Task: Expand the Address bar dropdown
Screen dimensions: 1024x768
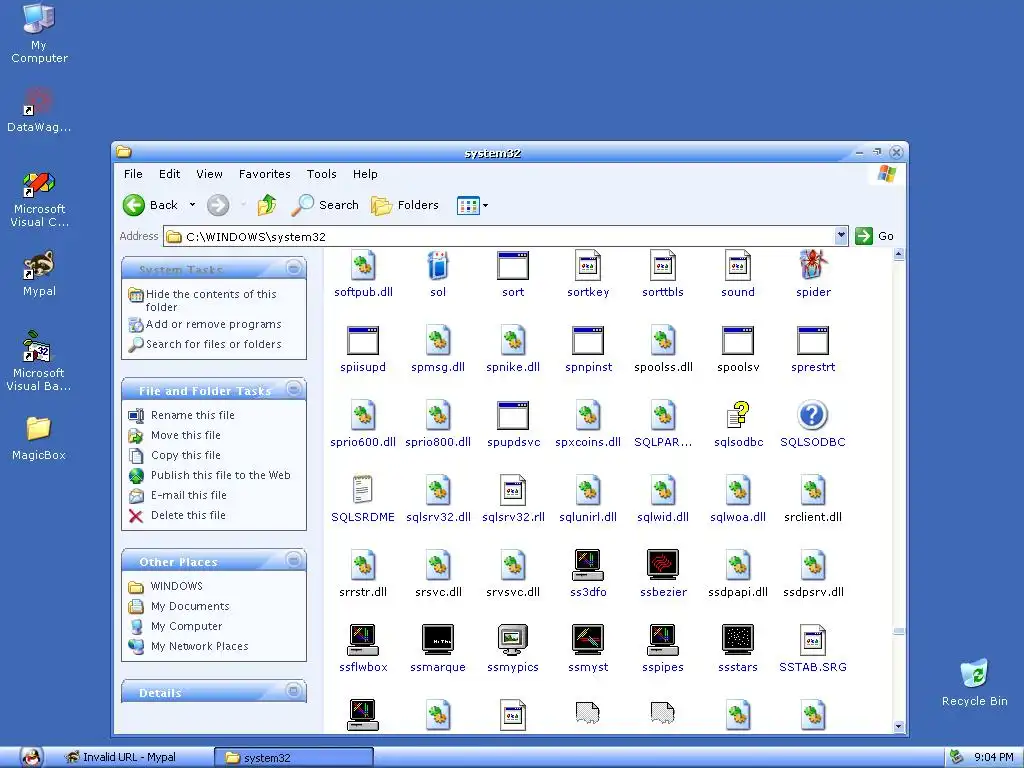Action: pyautogui.click(x=841, y=236)
